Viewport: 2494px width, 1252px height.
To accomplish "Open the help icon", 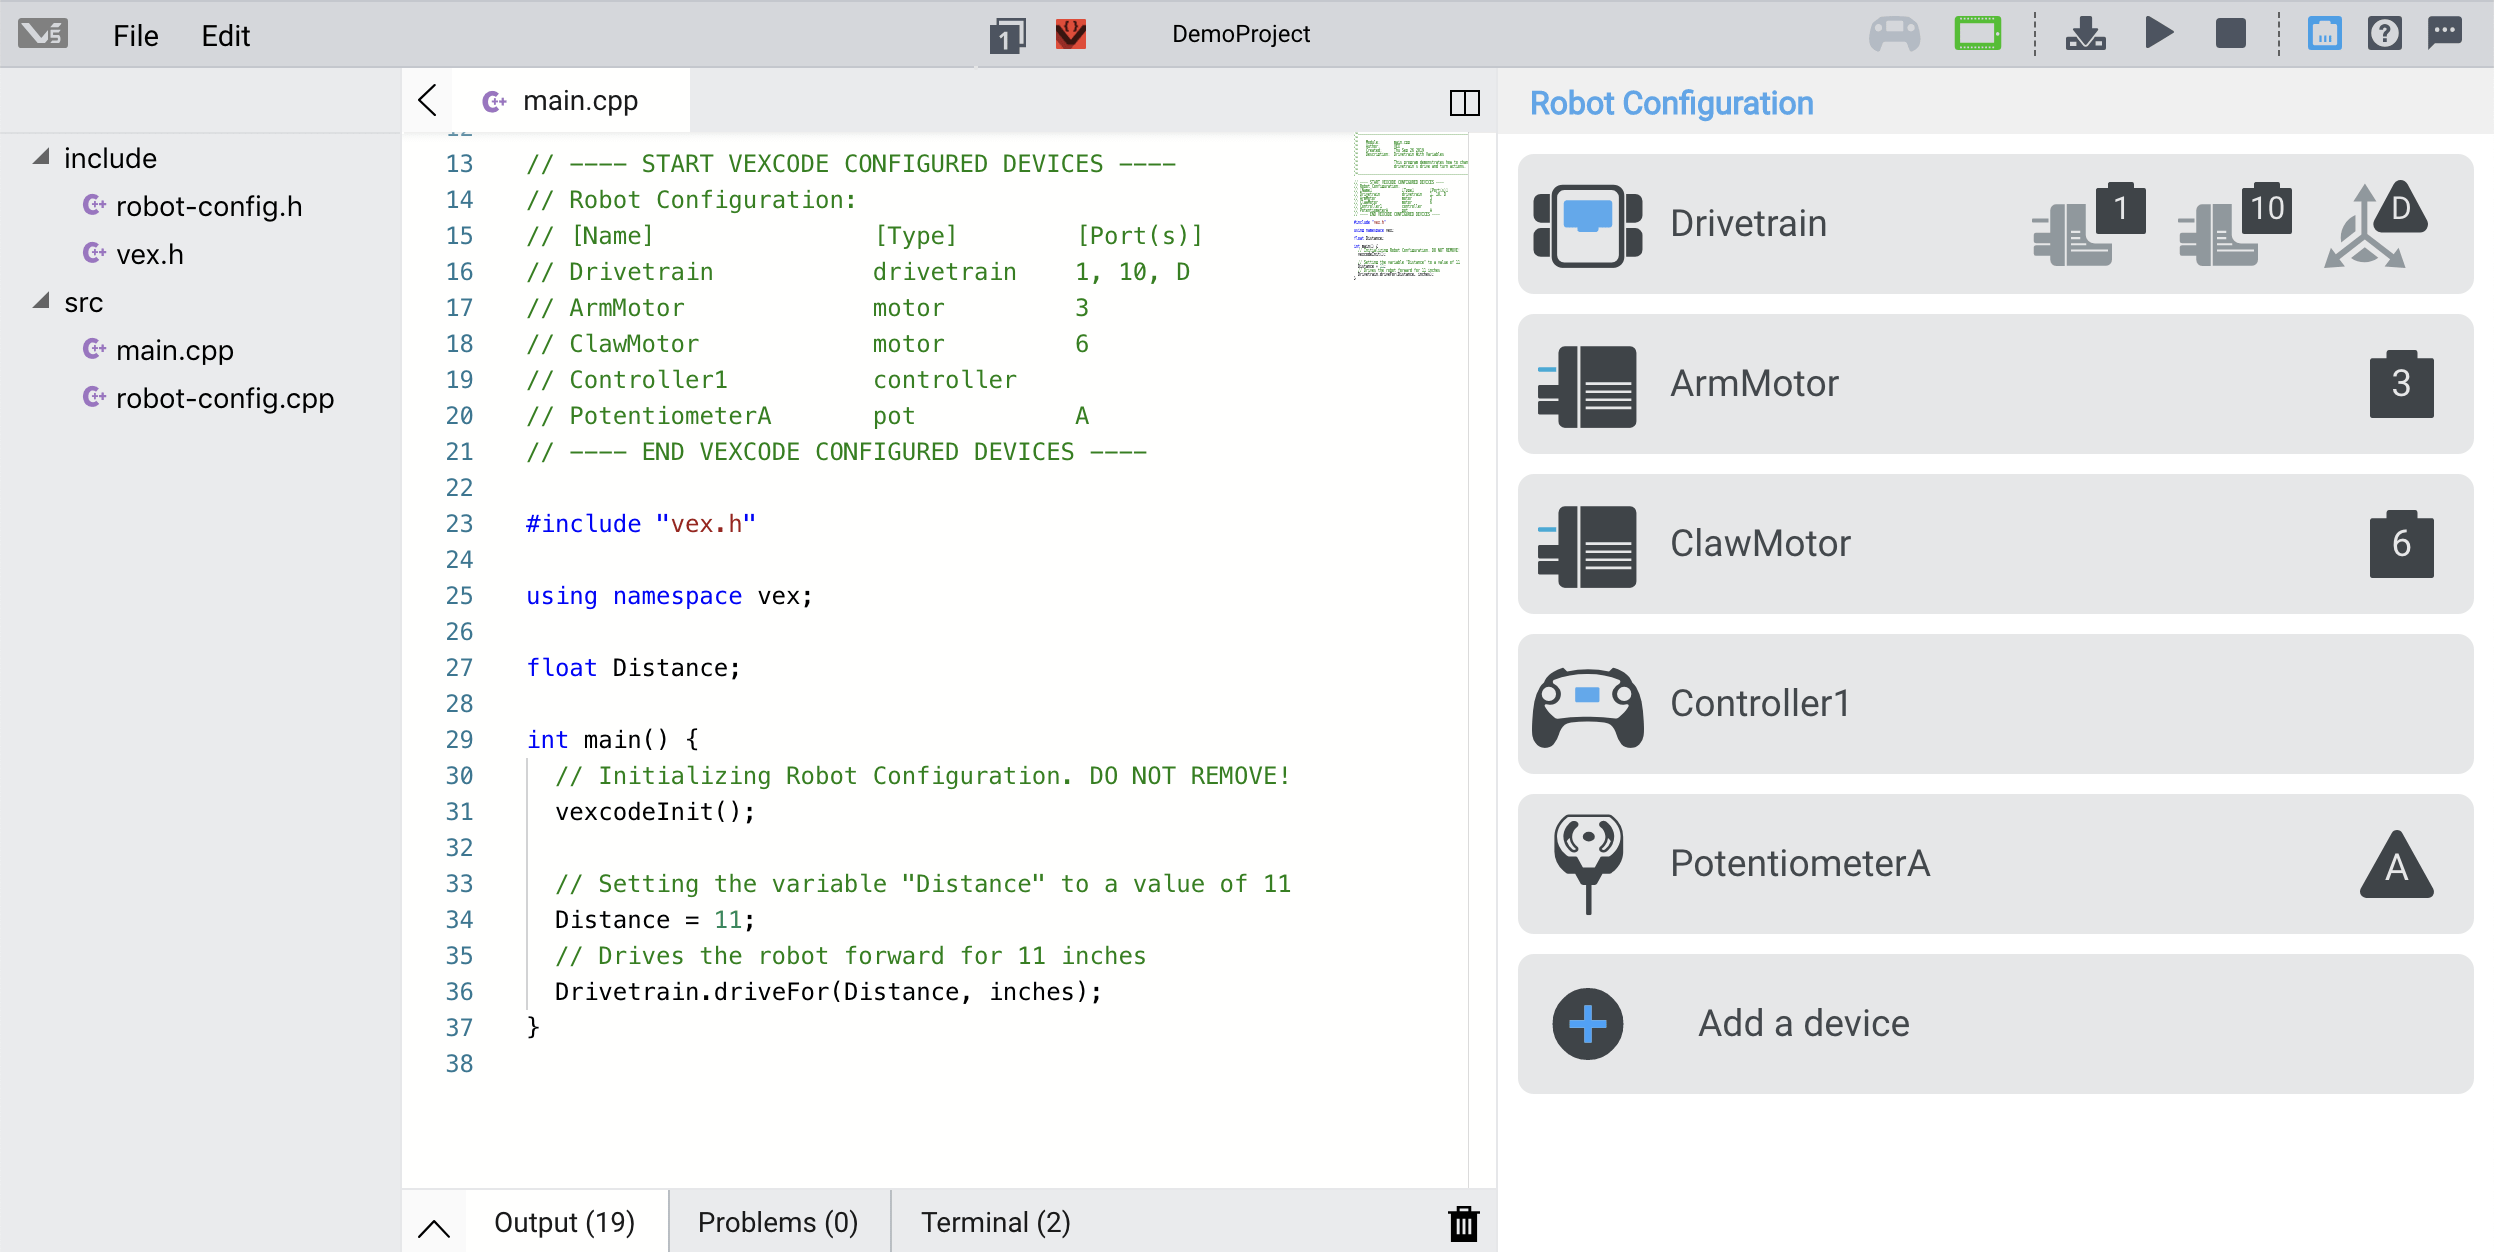I will [x=2384, y=34].
